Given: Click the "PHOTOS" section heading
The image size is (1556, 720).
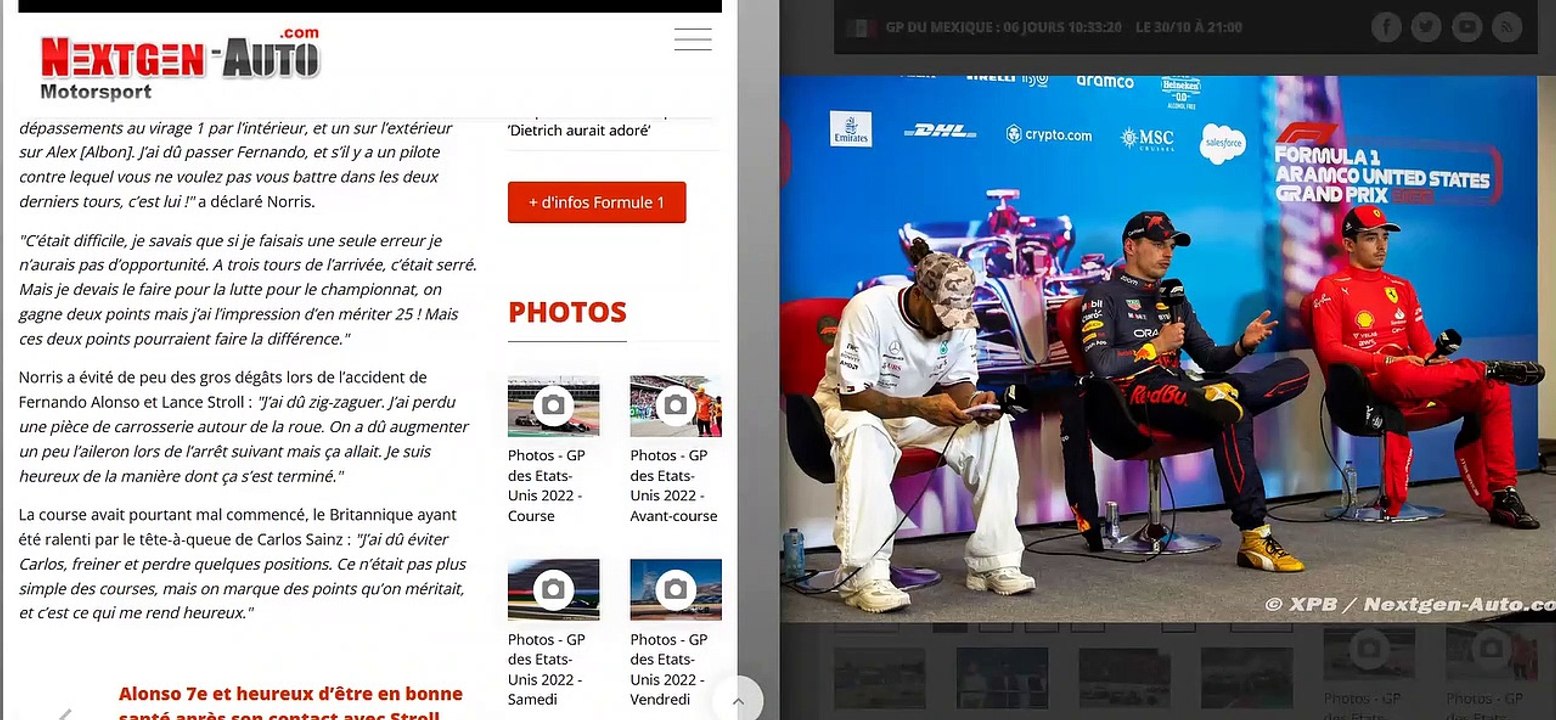Looking at the screenshot, I should click(x=567, y=312).
